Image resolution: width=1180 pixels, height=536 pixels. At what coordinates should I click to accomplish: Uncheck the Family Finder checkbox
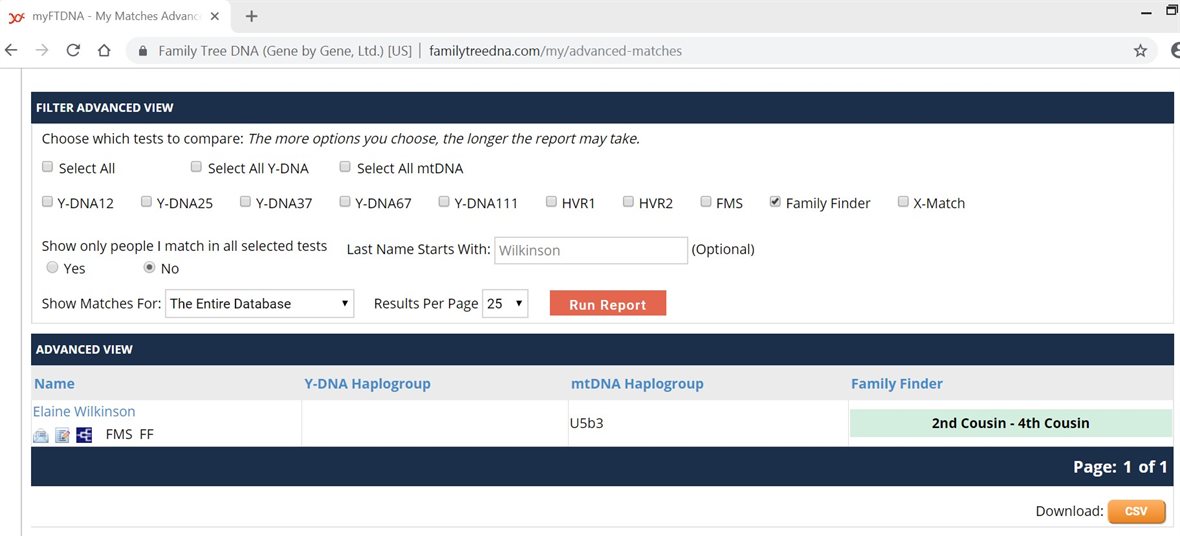pyautogui.click(x=775, y=202)
